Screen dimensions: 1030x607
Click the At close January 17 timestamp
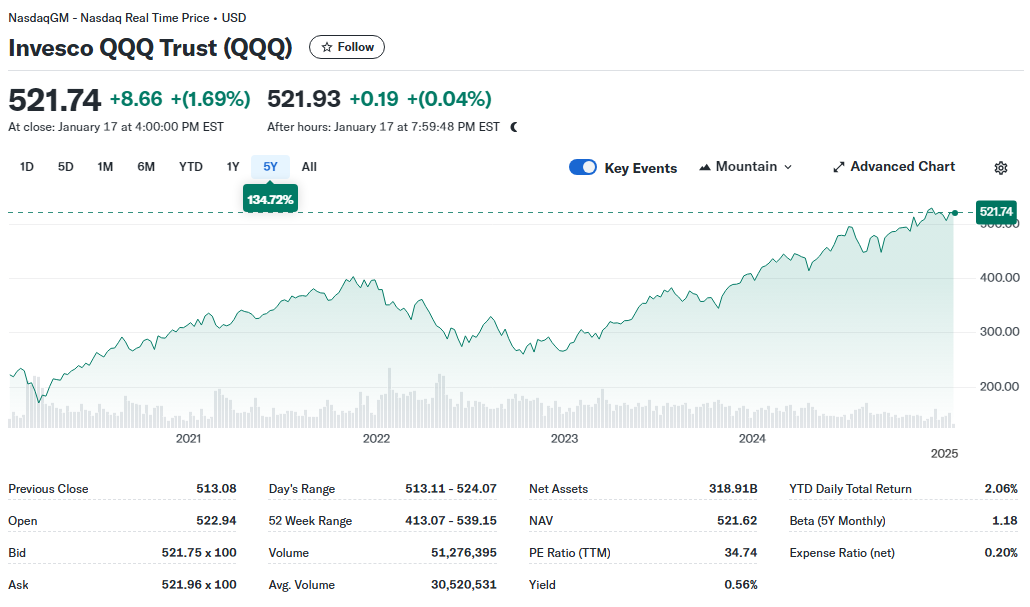[x=116, y=127]
